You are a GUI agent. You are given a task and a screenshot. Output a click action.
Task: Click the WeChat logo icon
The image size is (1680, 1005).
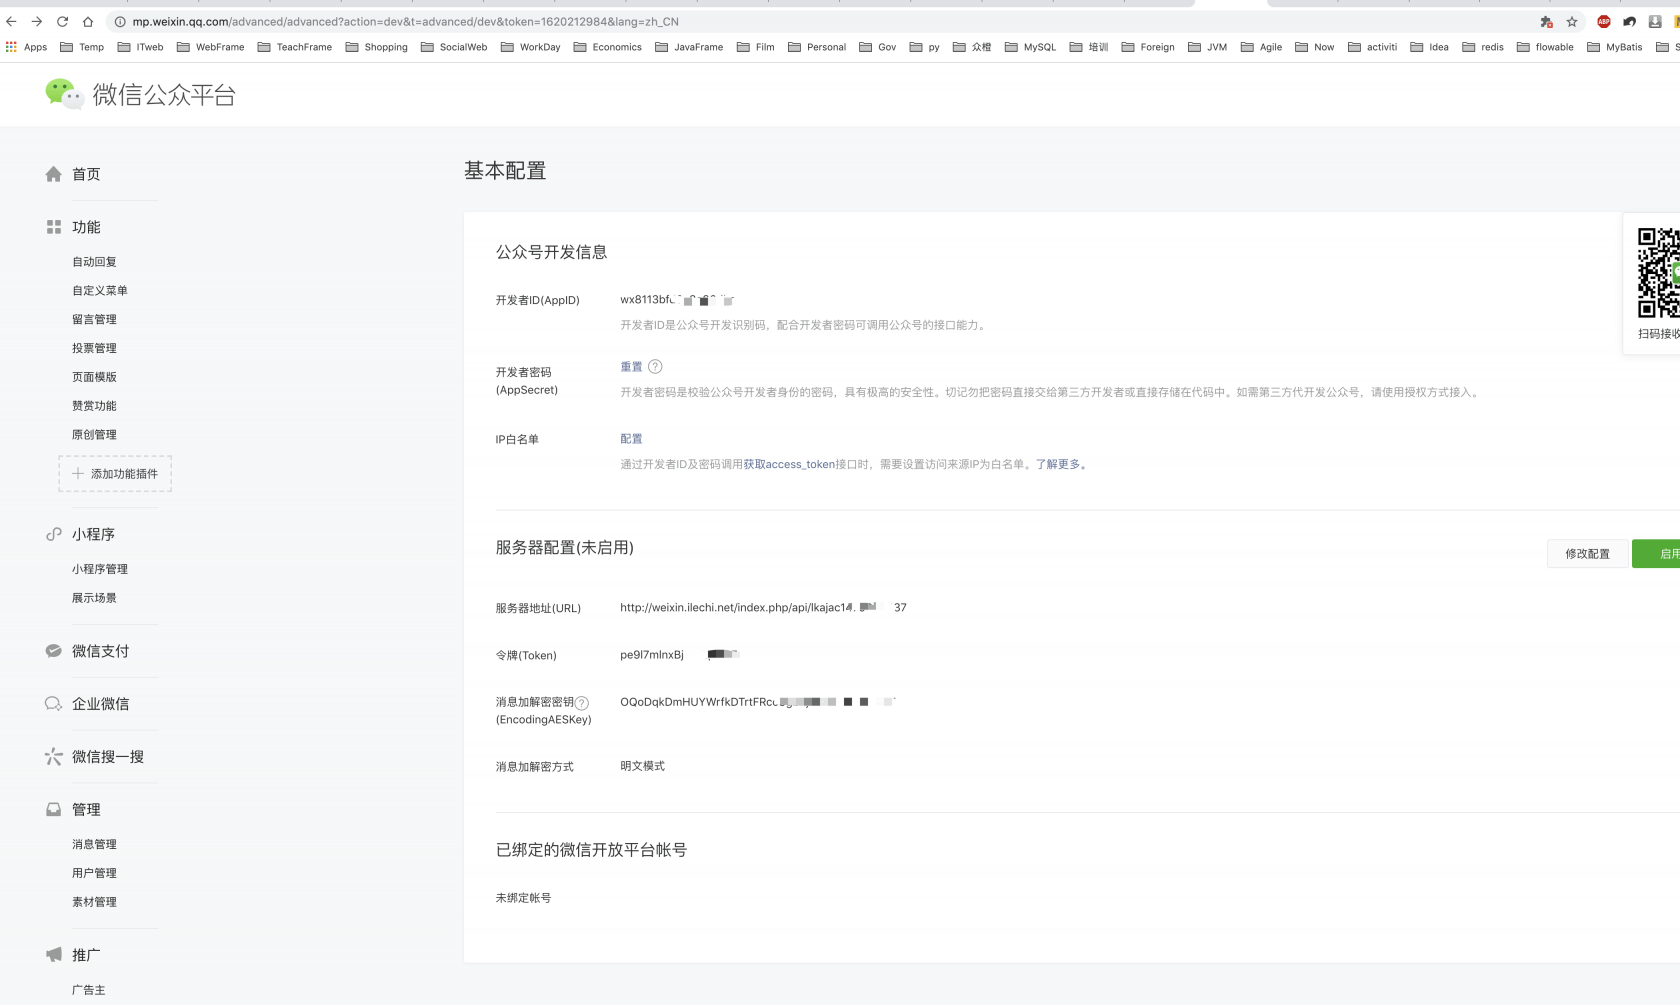pyautogui.click(x=64, y=94)
